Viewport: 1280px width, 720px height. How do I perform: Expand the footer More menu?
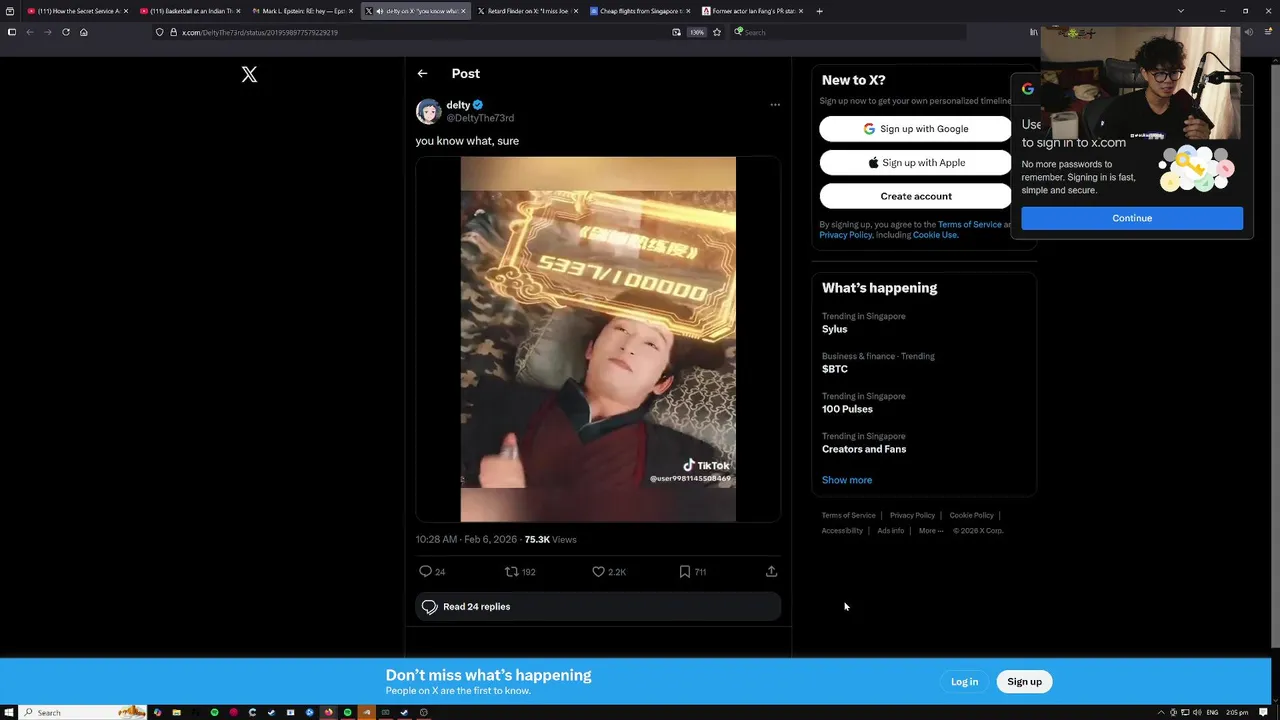coord(930,531)
